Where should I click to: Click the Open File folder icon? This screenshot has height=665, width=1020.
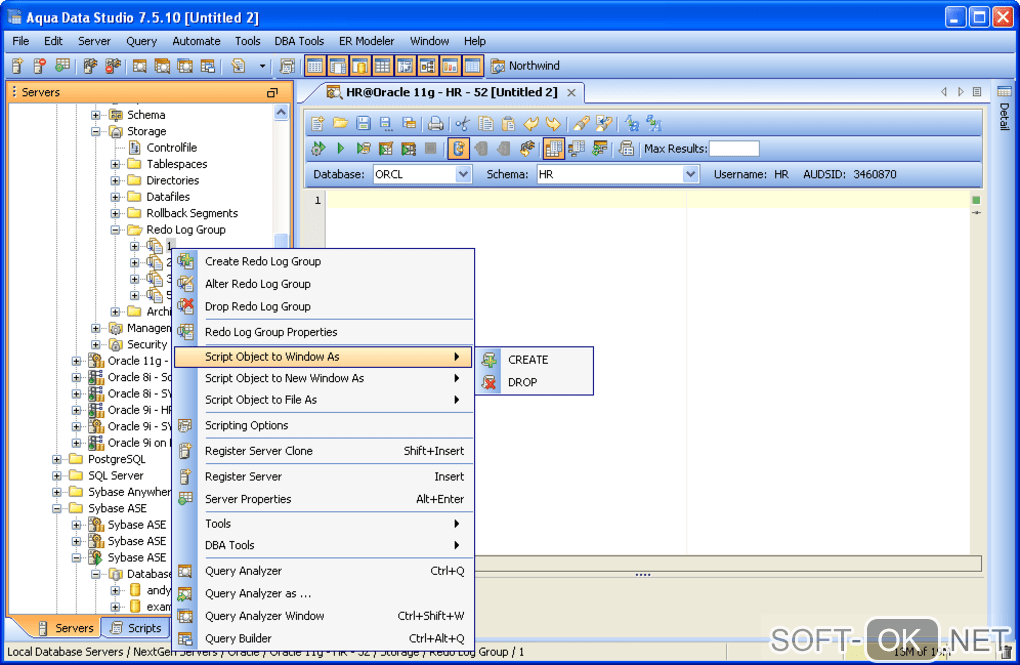pos(340,123)
